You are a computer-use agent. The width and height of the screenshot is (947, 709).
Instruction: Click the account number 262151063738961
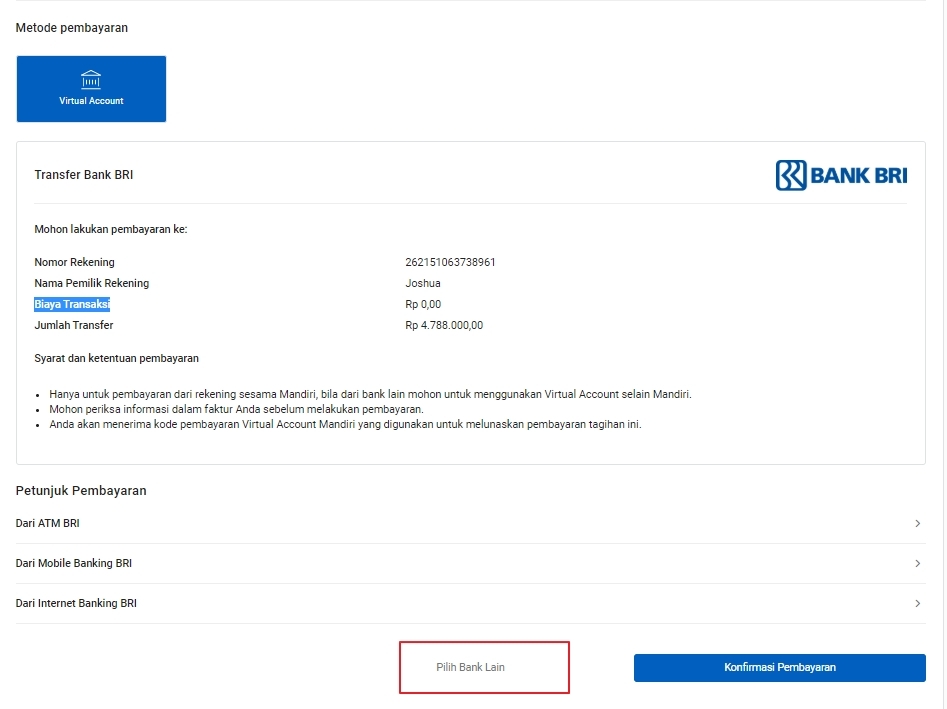point(450,262)
